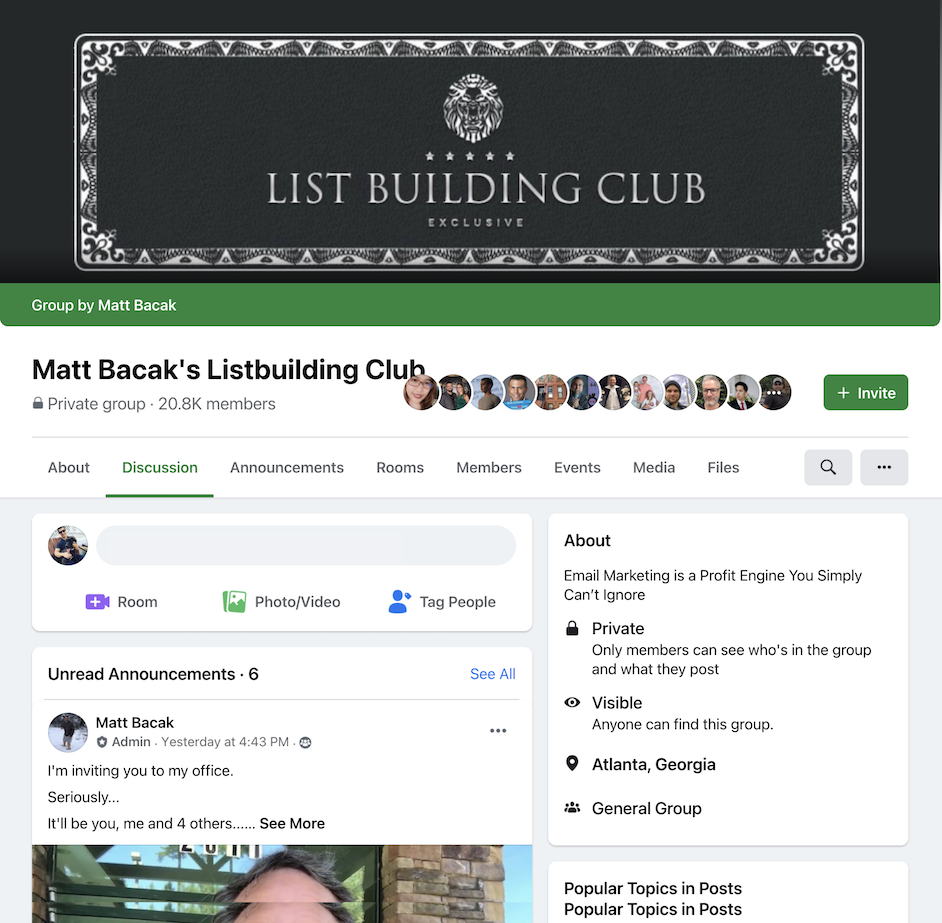The width and height of the screenshot is (942, 923).
Task: Go to the Members tab
Action: click(488, 468)
